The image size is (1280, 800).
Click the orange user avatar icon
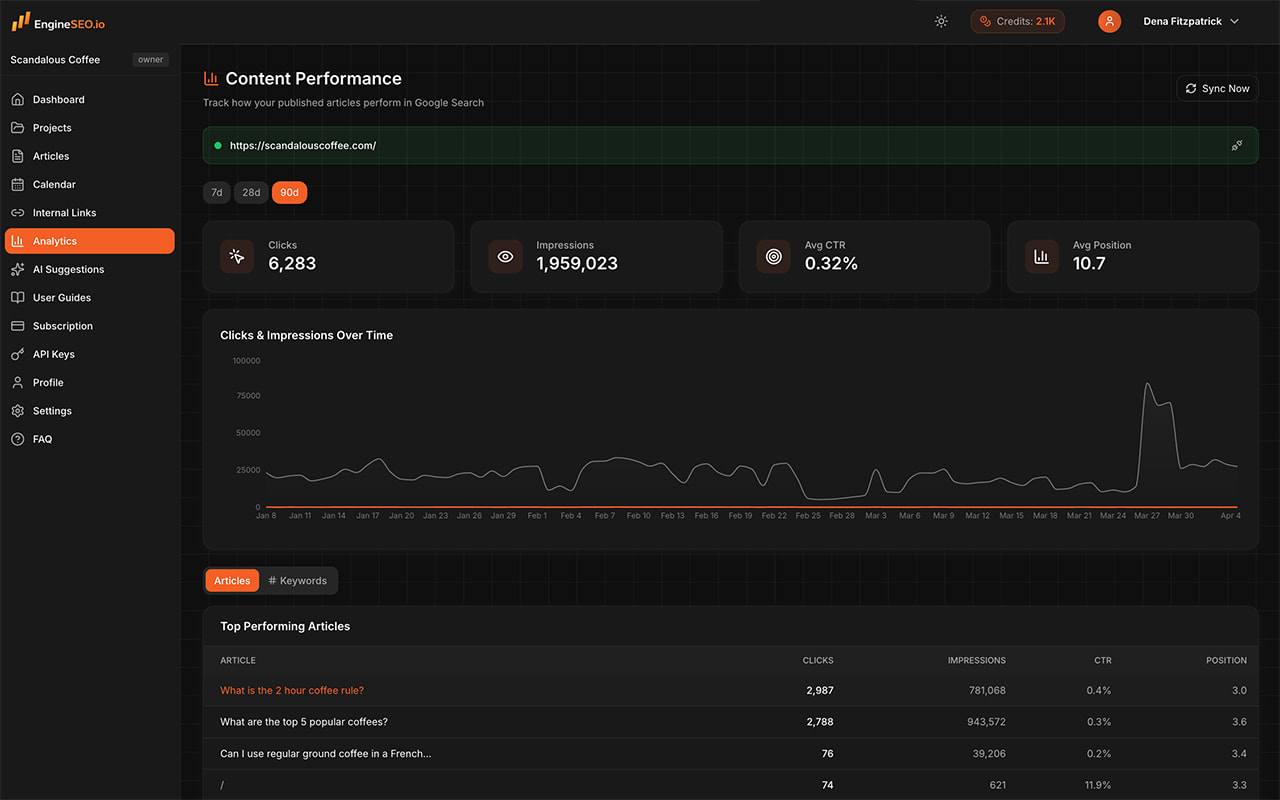(1109, 21)
